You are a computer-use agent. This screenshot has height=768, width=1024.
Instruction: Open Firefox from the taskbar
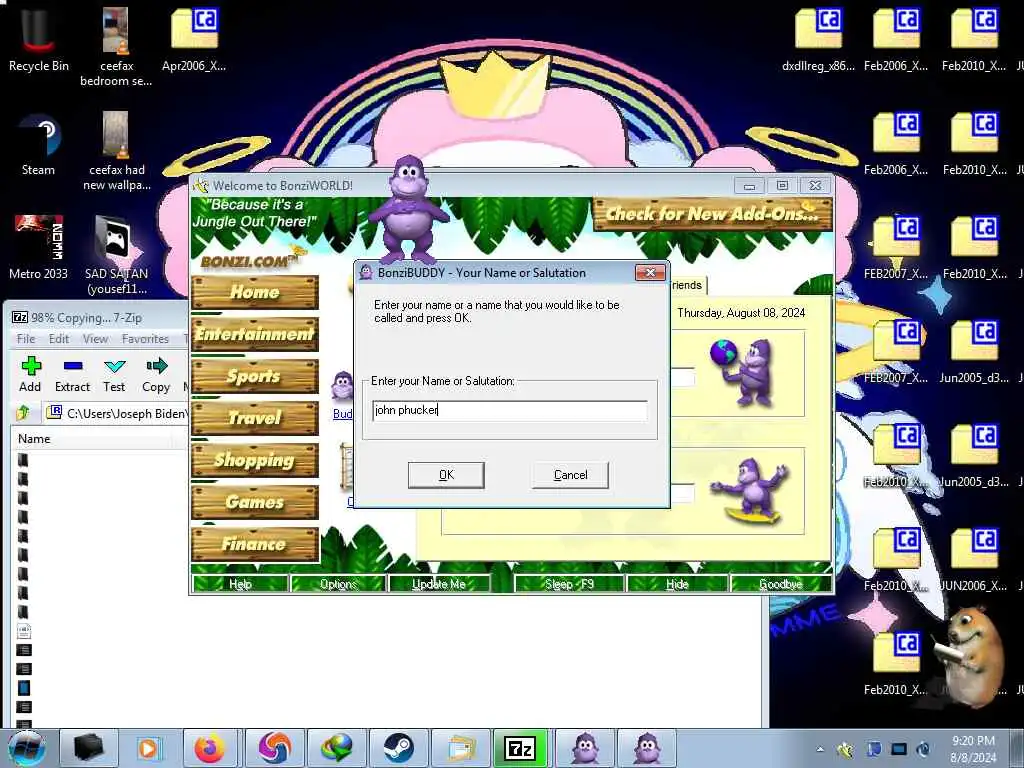click(209, 748)
